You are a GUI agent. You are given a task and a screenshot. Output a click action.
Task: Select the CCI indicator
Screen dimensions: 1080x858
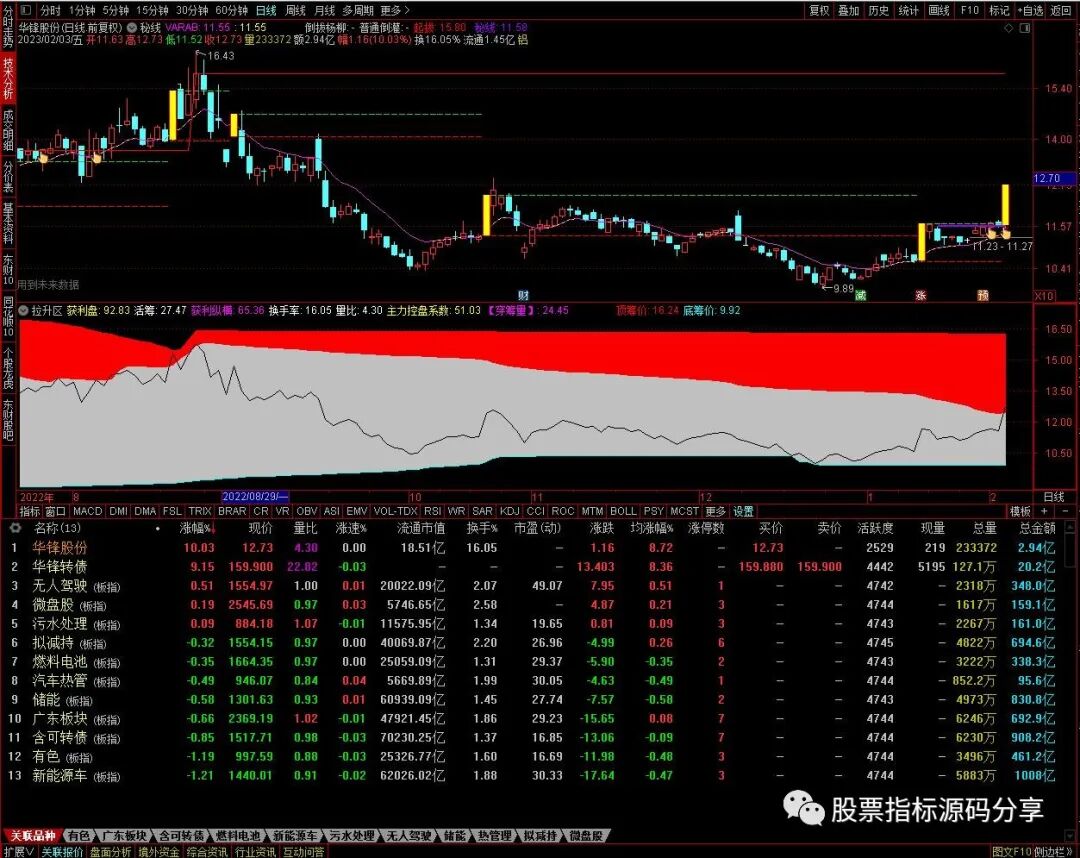535,512
